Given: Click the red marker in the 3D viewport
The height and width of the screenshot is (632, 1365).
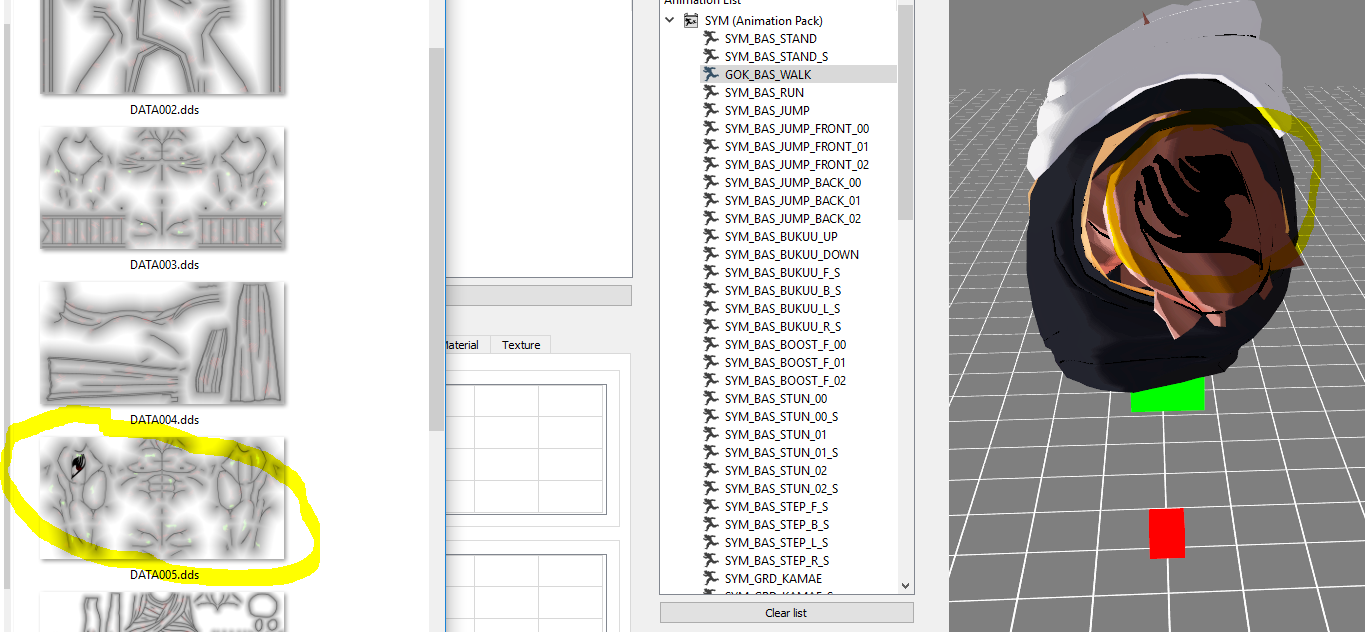Looking at the screenshot, I should (1166, 533).
